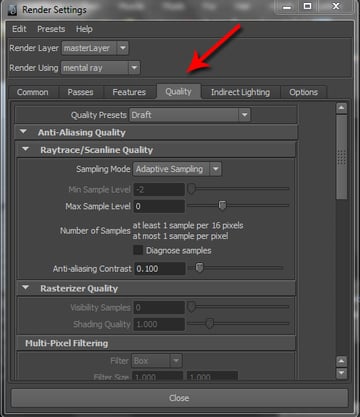This screenshot has height=417, width=360.
Task: Click the Max Sample Level field
Action: 159,206
